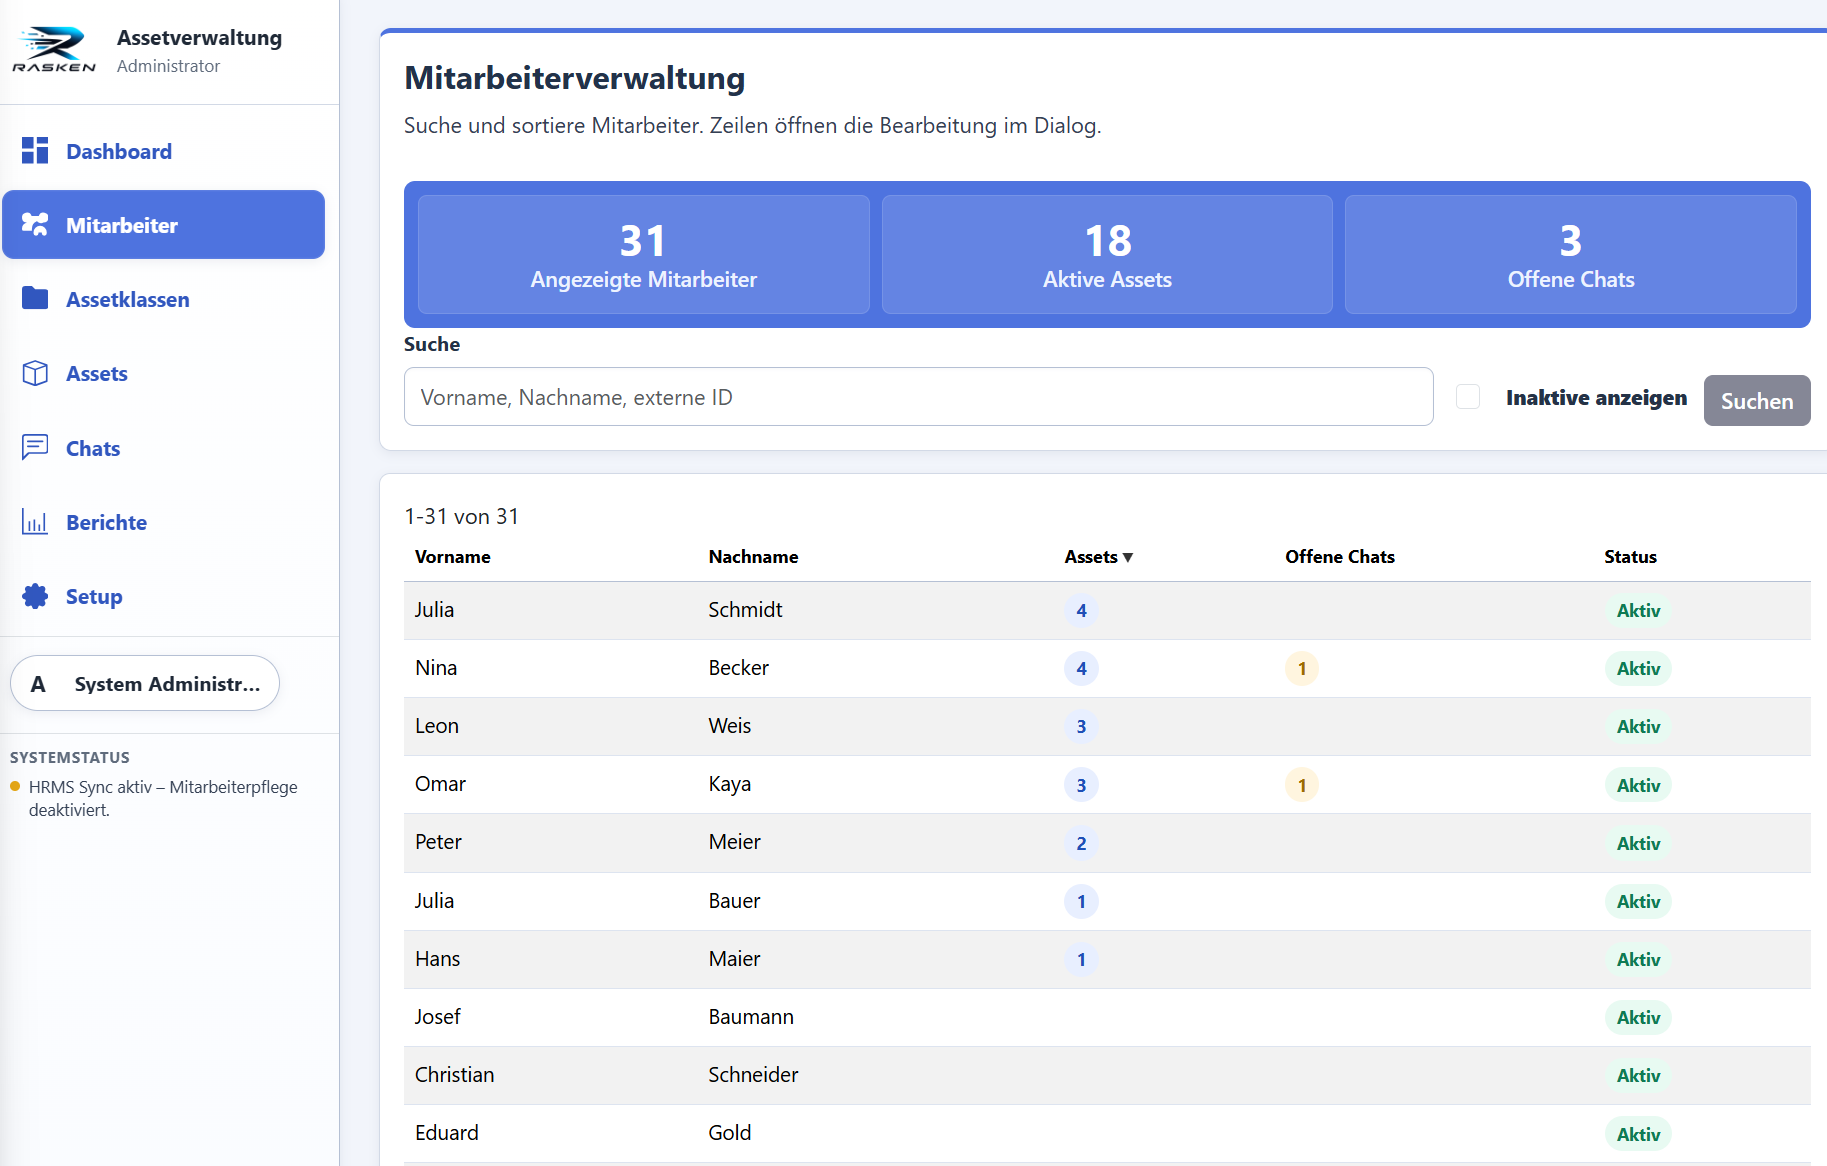Click Aktiv status of Julia Schmidt
This screenshot has width=1827, height=1166.
point(1638,610)
